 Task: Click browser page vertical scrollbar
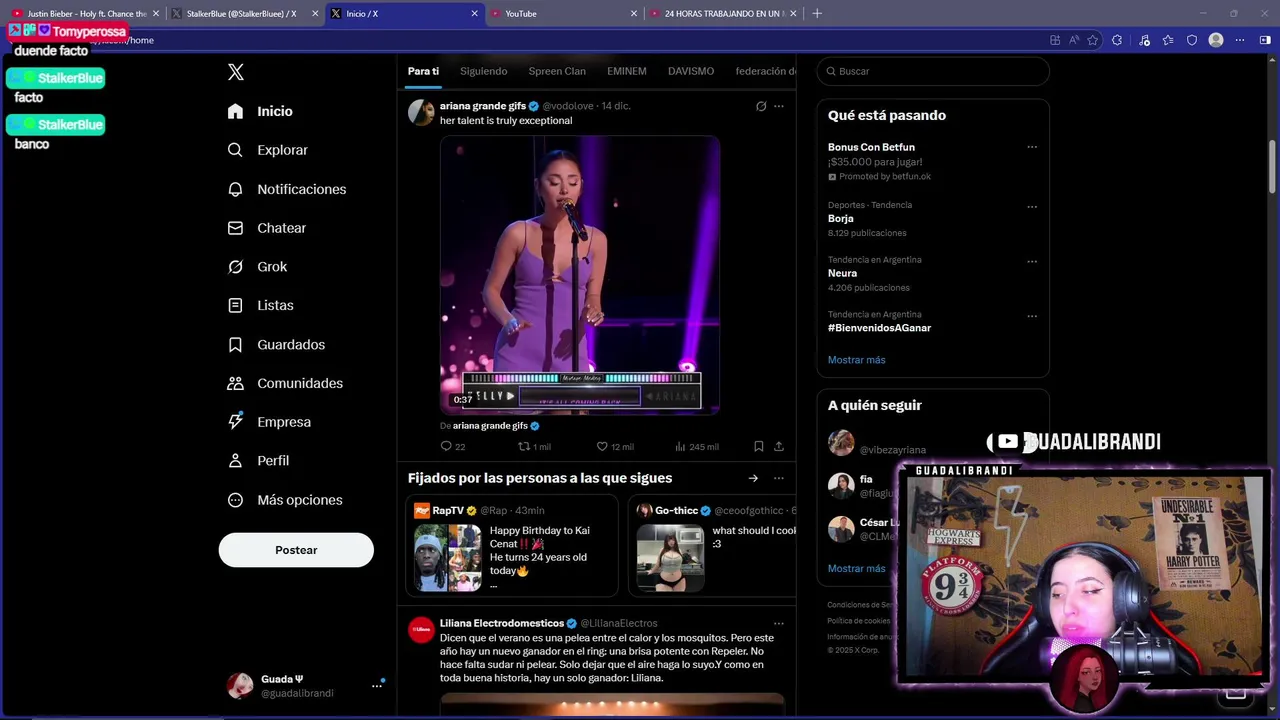pyautogui.click(x=1273, y=165)
